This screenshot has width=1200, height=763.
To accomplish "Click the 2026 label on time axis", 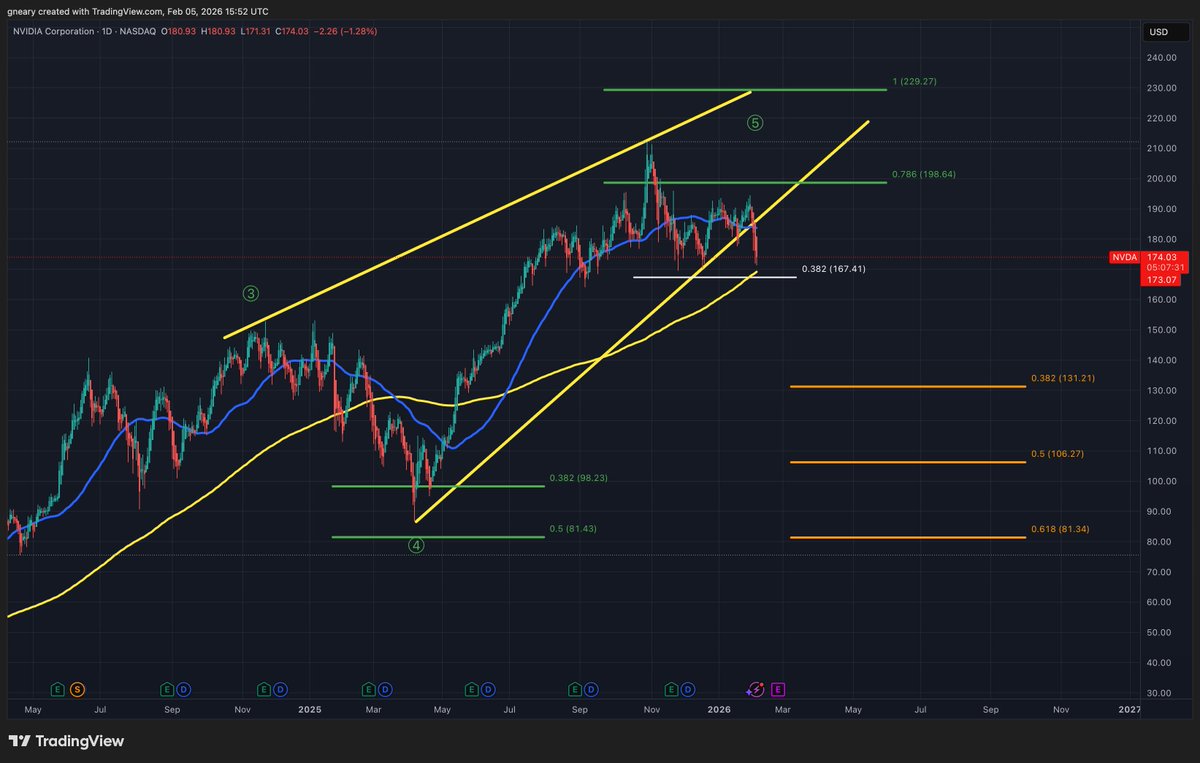I will tap(718, 709).
